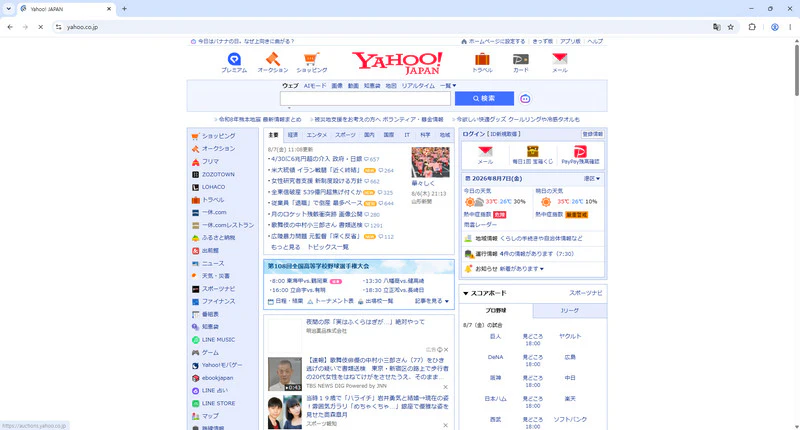Open the region dropdown in weather panel

pos(592,179)
